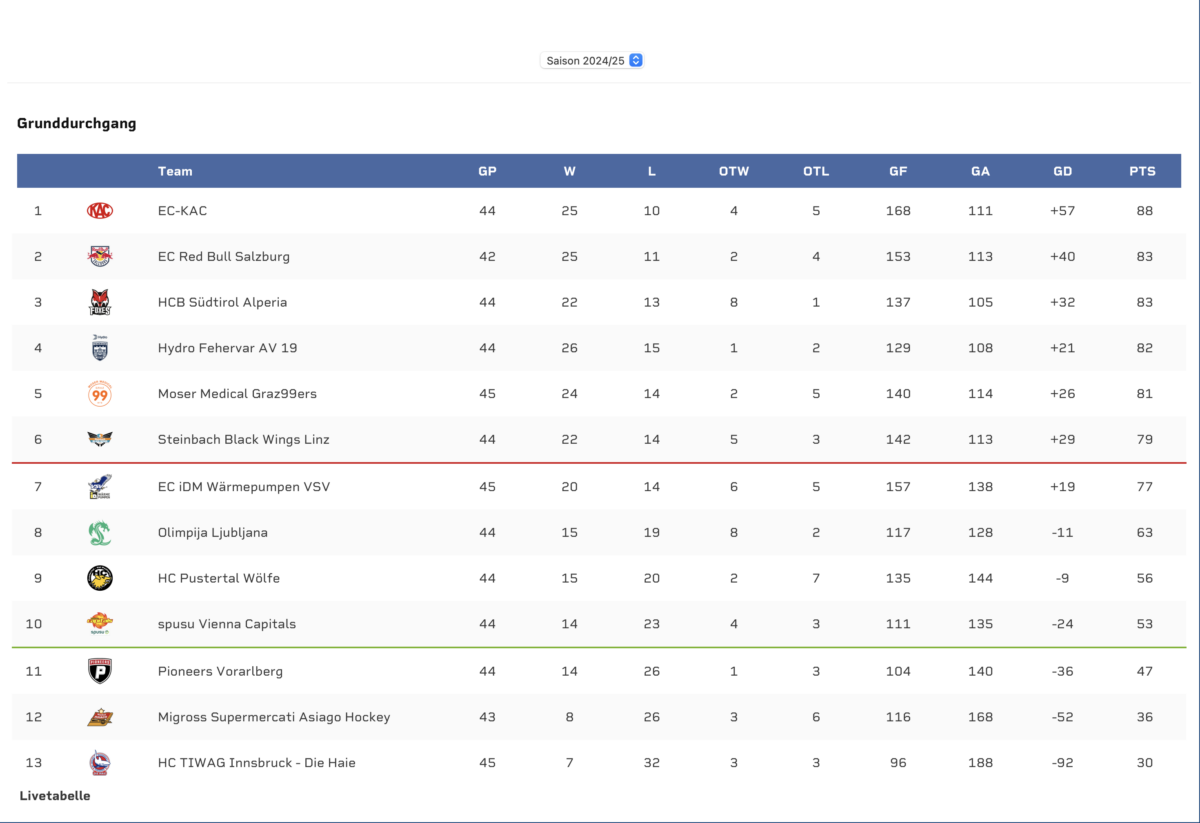Click the Black Wings Linz logo

pyautogui.click(x=100, y=439)
